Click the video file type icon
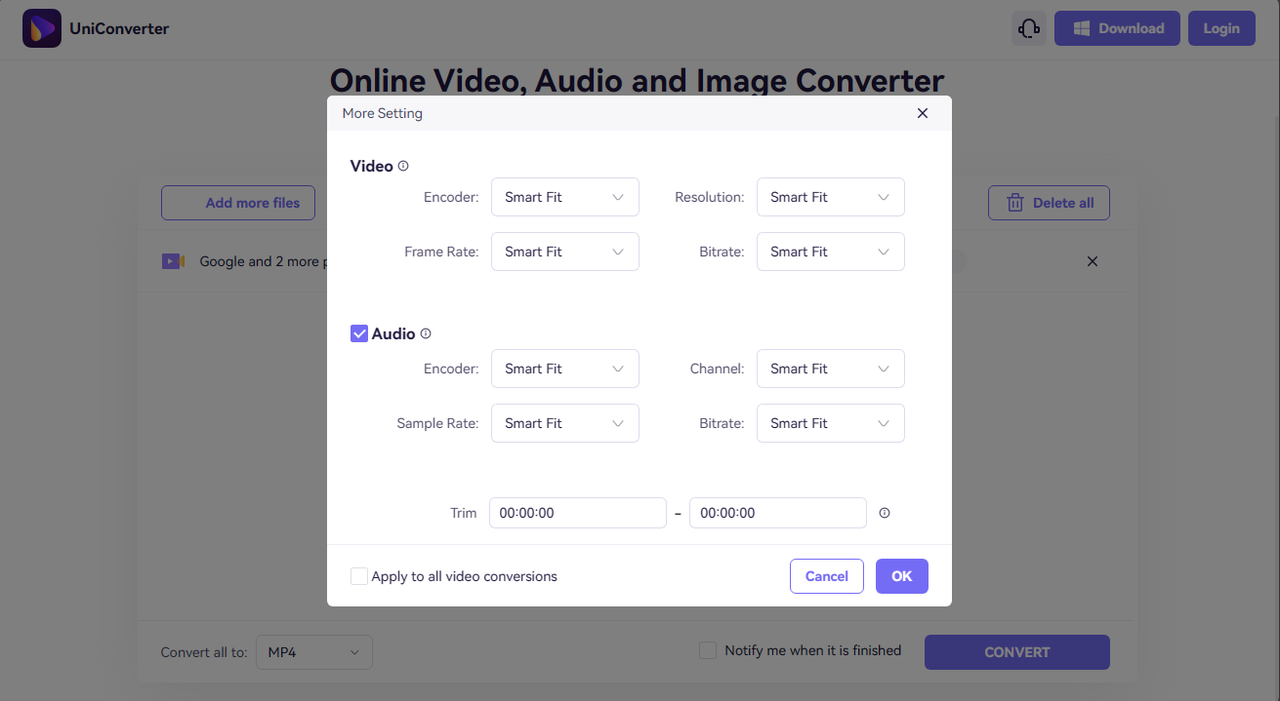The width and height of the screenshot is (1280, 701). pos(173,261)
